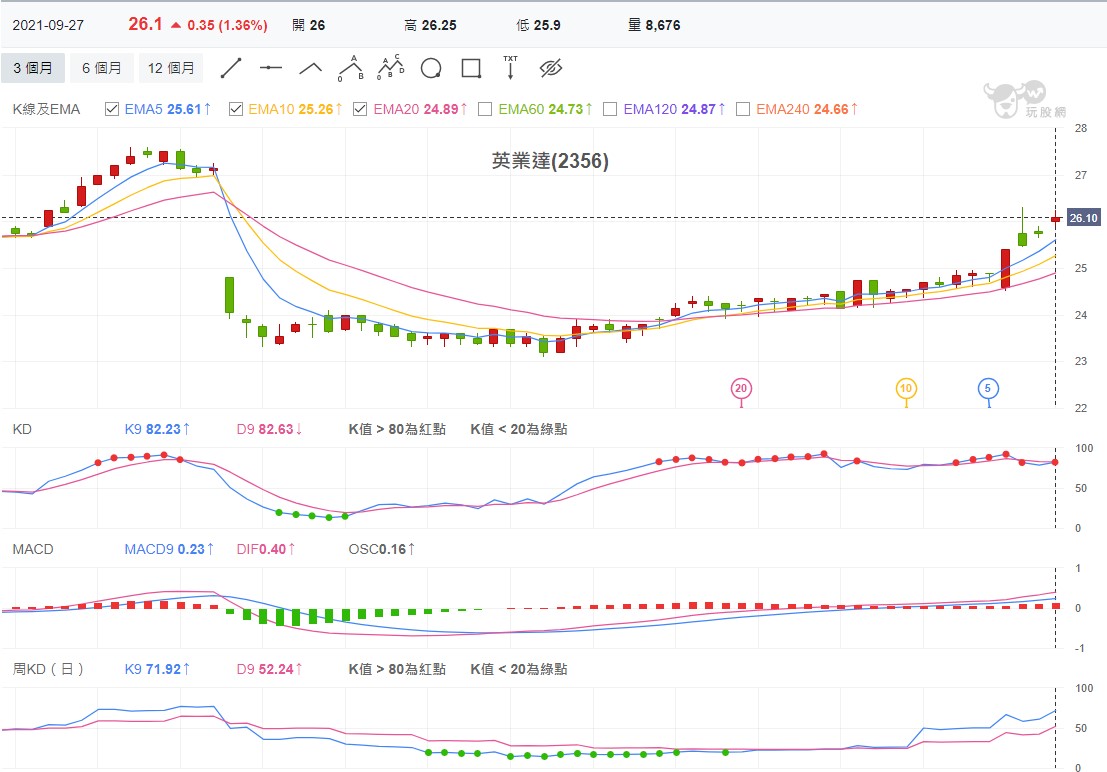Switch to 12 個月 range
This screenshot has height=772, width=1107.
tap(171, 68)
